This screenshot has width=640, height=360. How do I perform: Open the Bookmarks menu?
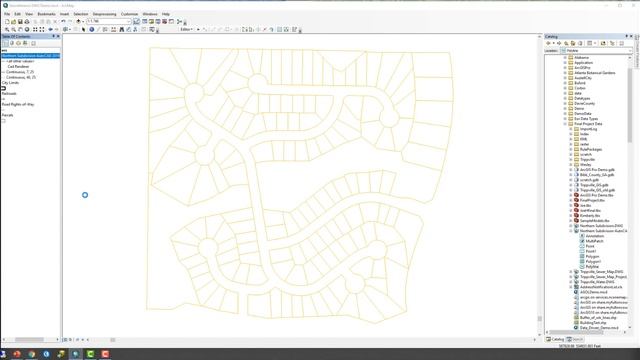46,14
